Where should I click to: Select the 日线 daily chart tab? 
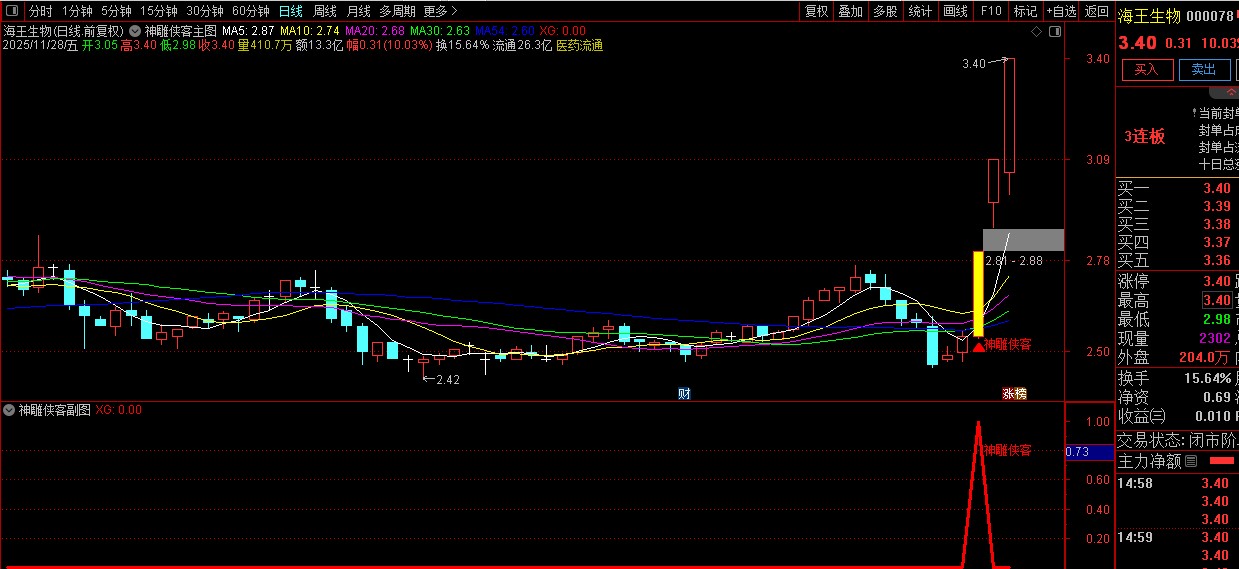click(x=291, y=11)
